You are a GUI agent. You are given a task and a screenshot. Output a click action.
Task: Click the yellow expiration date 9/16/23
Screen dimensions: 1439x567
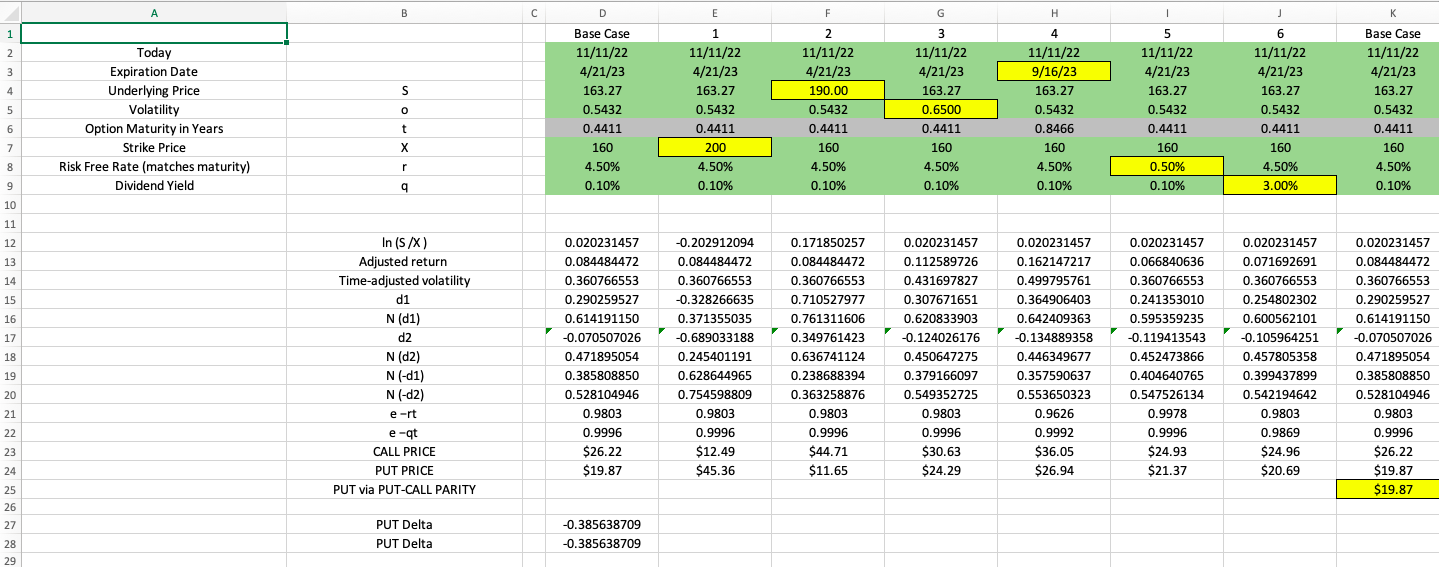pyautogui.click(x=1054, y=71)
